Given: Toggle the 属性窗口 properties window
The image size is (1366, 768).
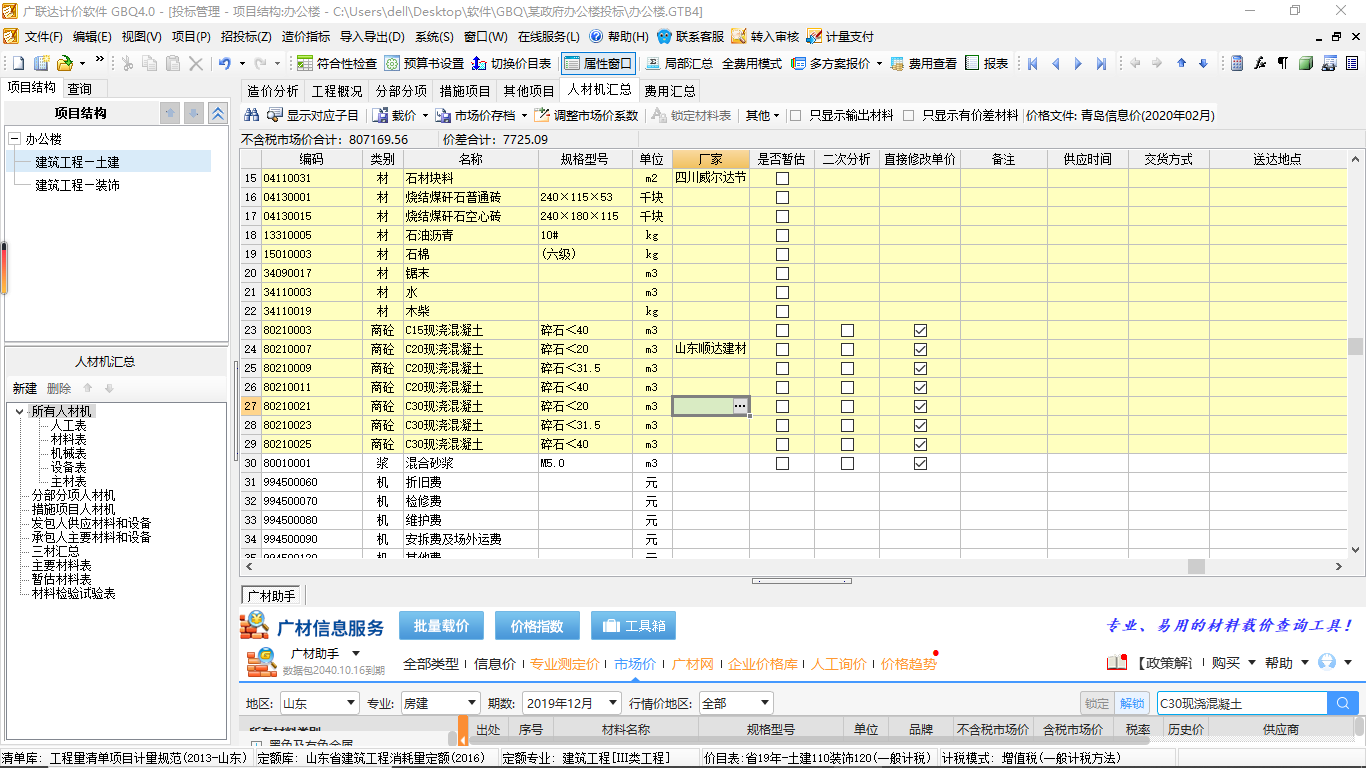Looking at the screenshot, I should (598, 63).
